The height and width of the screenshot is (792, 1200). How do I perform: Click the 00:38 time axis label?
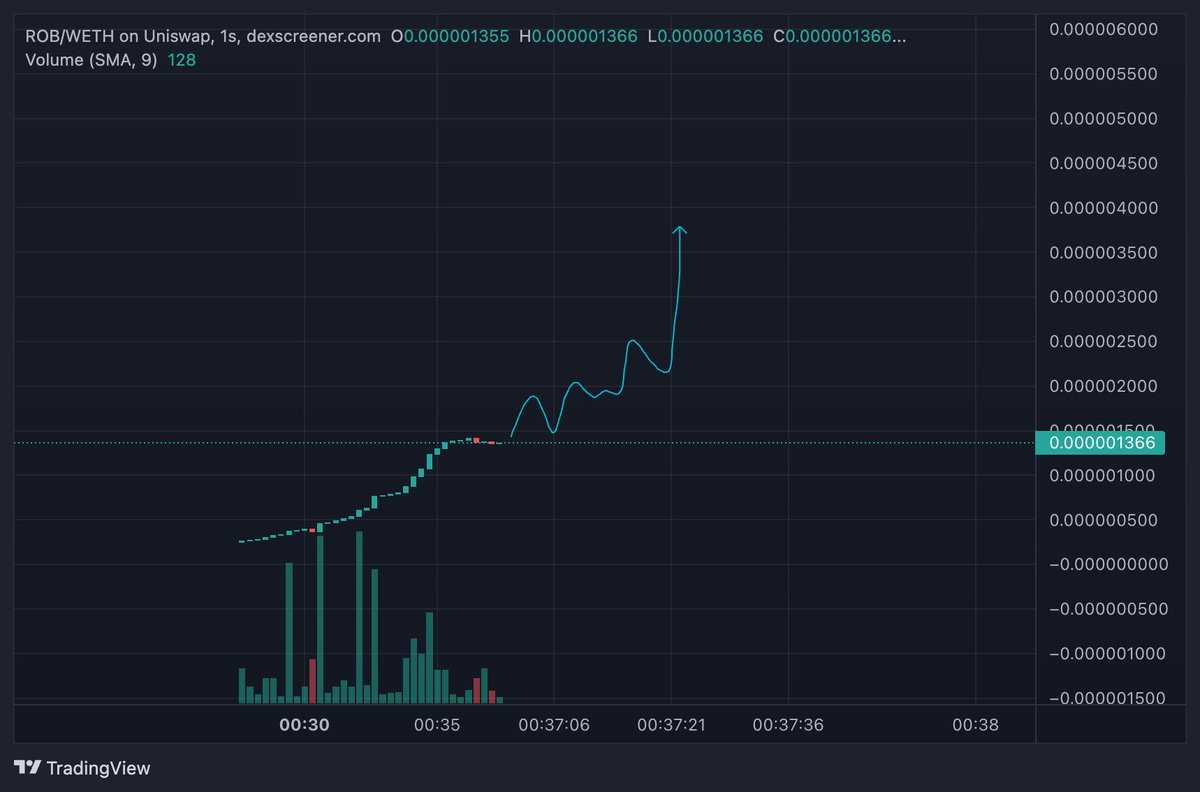coord(975,724)
